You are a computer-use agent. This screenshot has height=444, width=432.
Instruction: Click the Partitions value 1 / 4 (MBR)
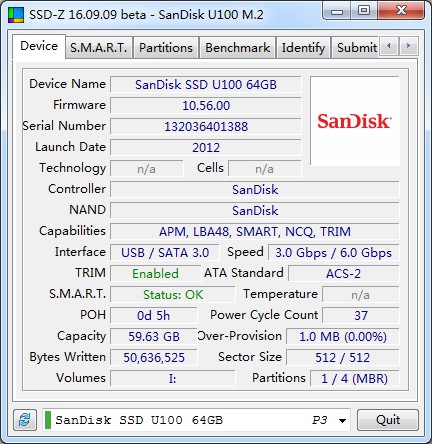pyautogui.click(x=354, y=379)
